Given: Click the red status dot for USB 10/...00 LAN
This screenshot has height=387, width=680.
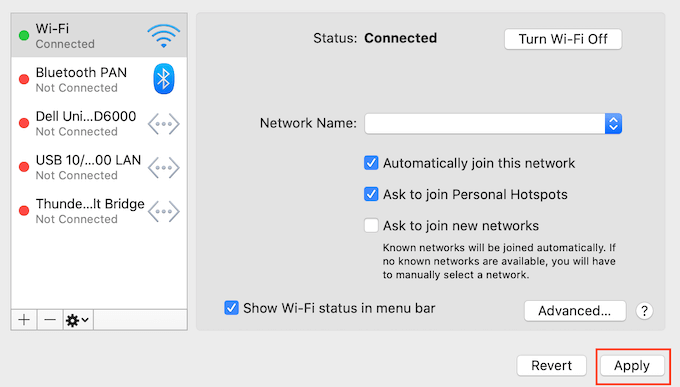Looking at the screenshot, I should [24, 167].
